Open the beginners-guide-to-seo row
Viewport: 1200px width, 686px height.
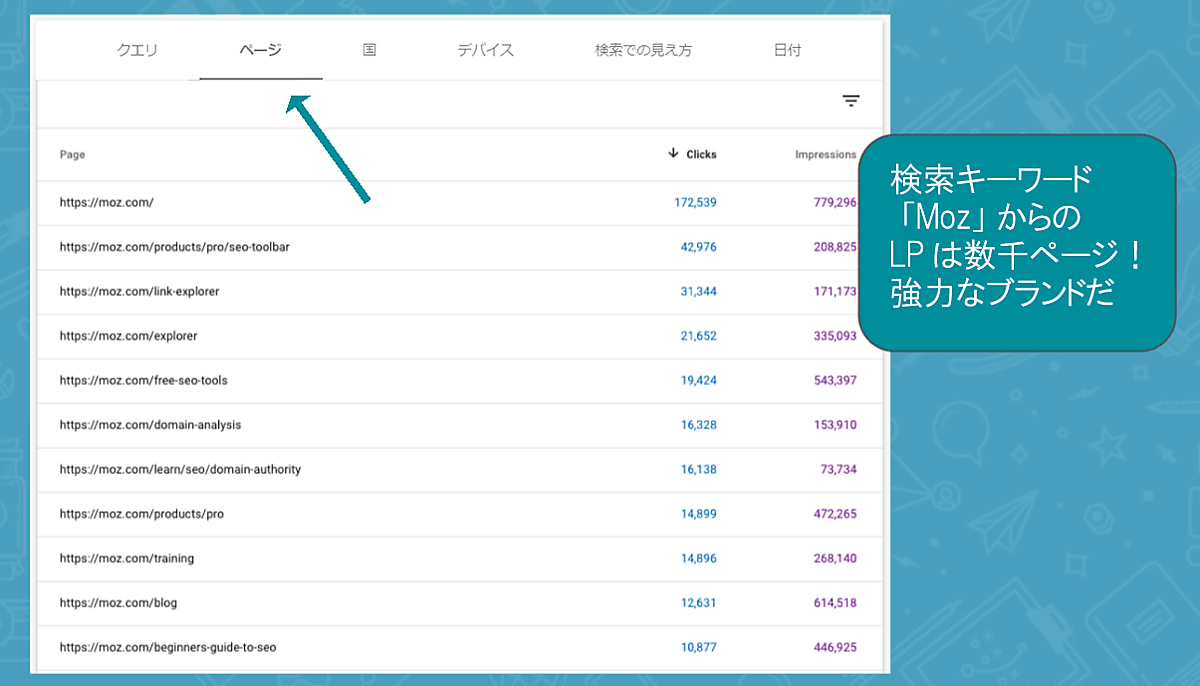coord(167,647)
